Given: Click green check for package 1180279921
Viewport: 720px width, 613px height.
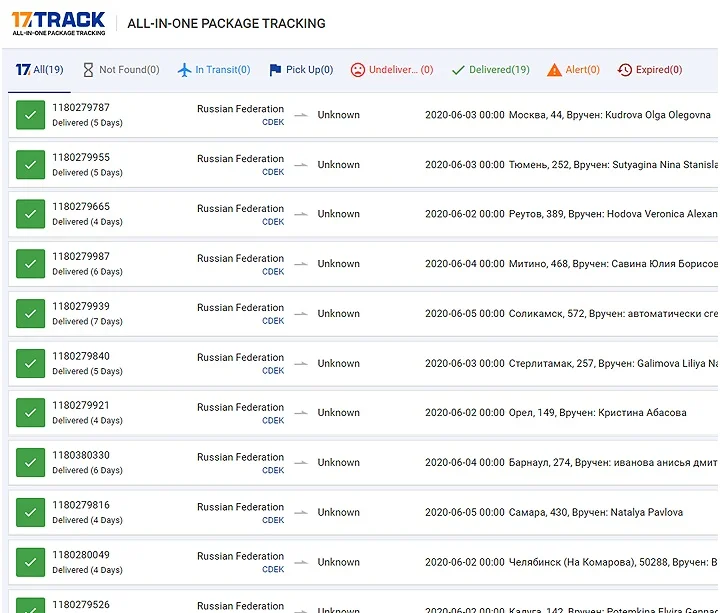Looking at the screenshot, I should [30, 413].
